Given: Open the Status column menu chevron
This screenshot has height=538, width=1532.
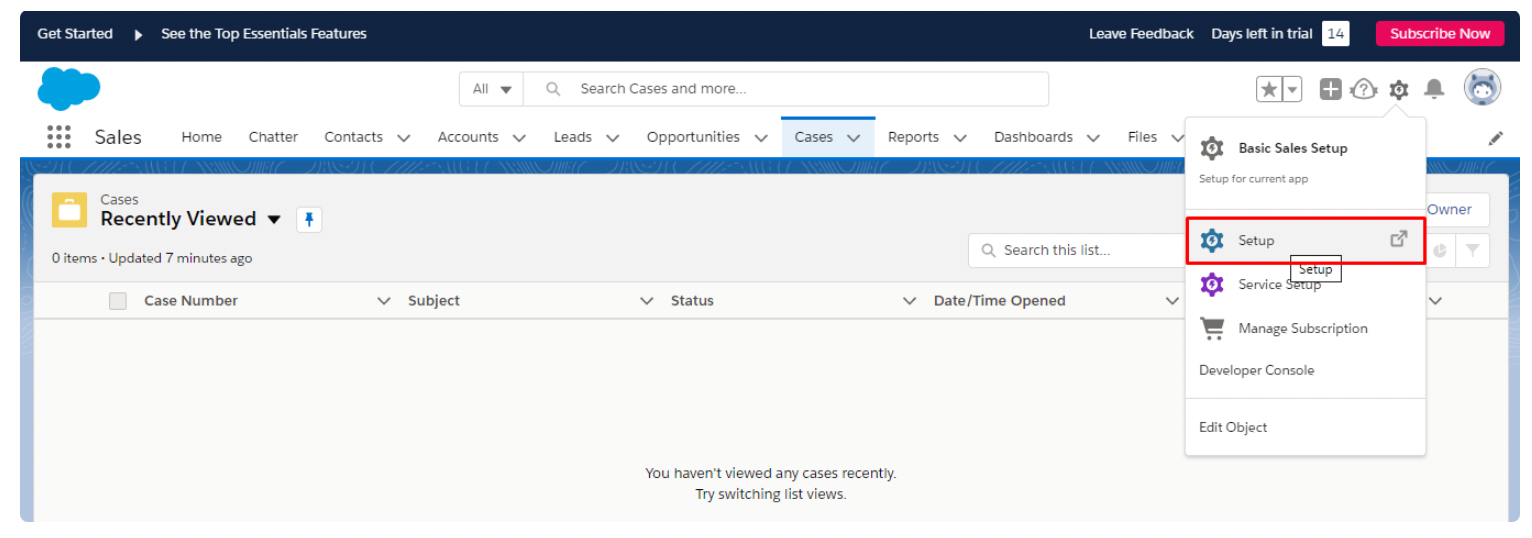Looking at the screenshot, I should 909,301.
